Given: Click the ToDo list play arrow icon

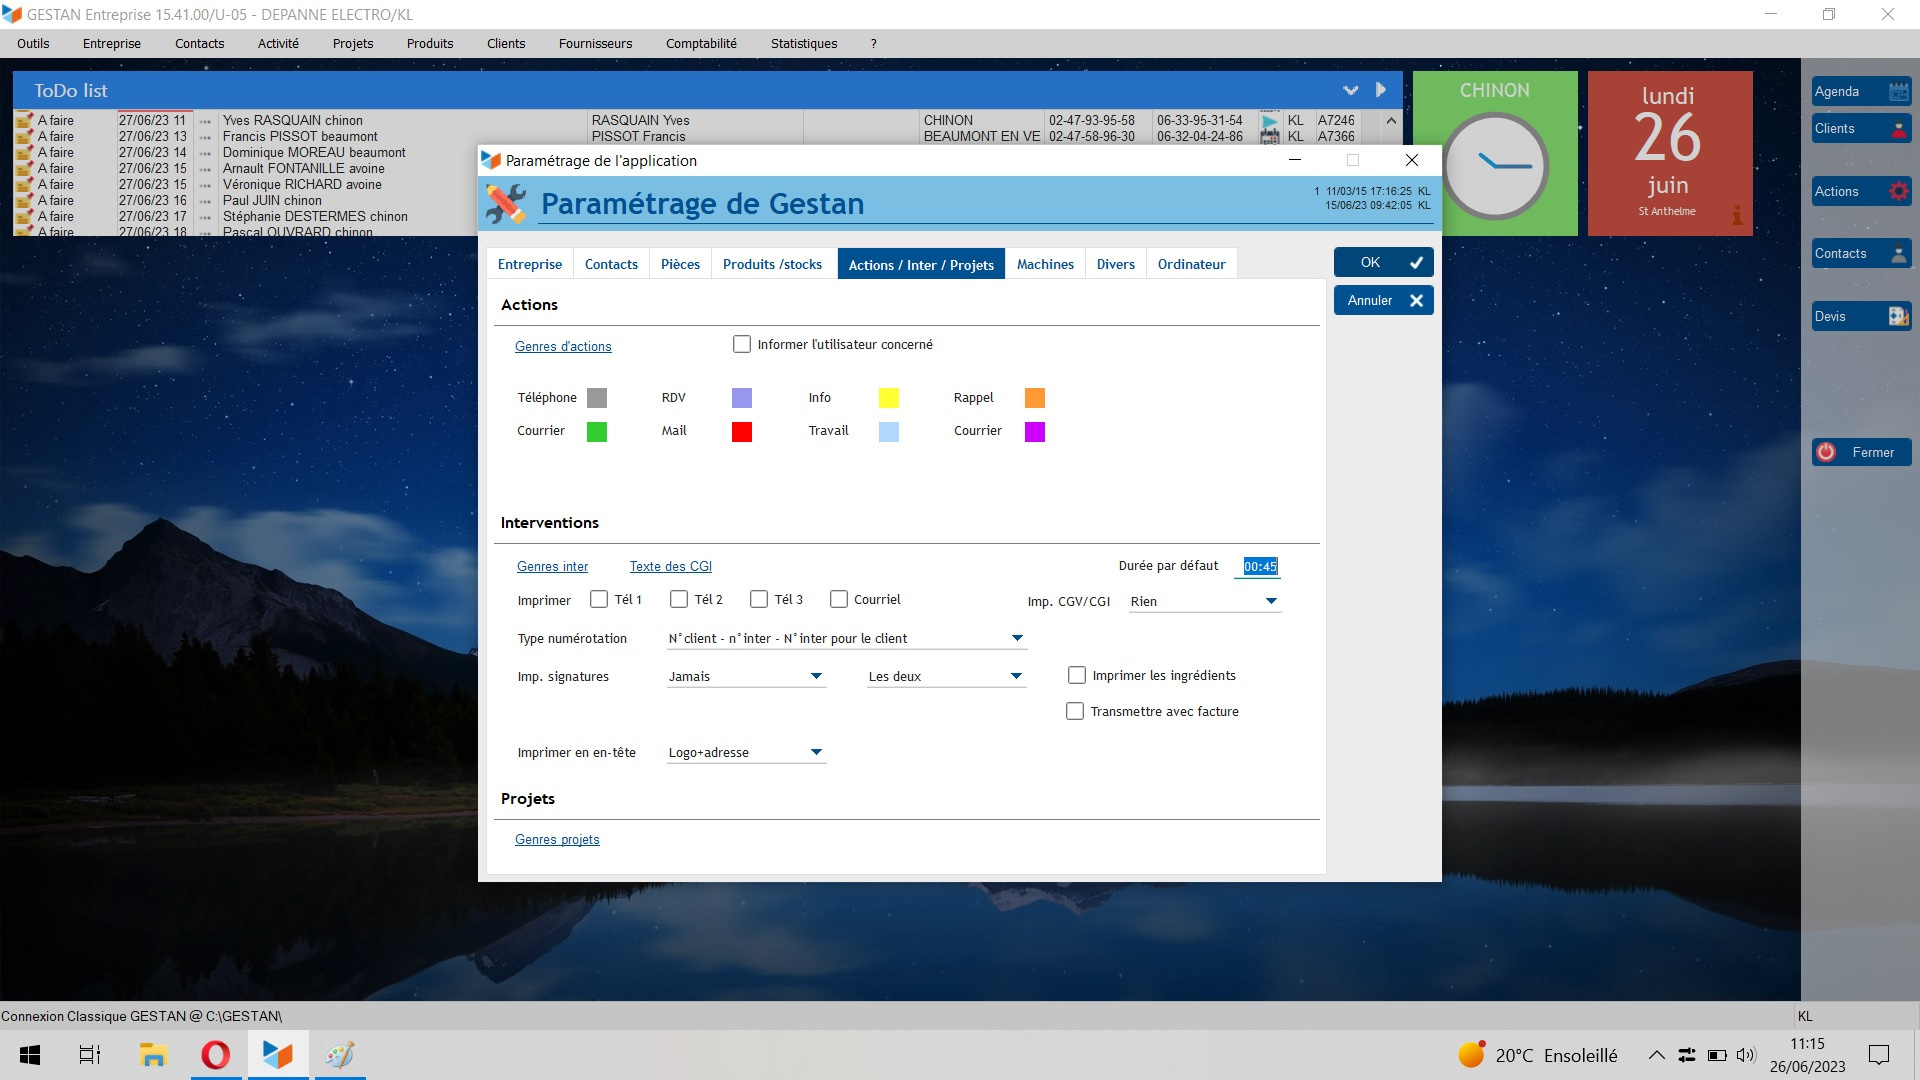Looking at the screenshot, I should [1381, 90].
